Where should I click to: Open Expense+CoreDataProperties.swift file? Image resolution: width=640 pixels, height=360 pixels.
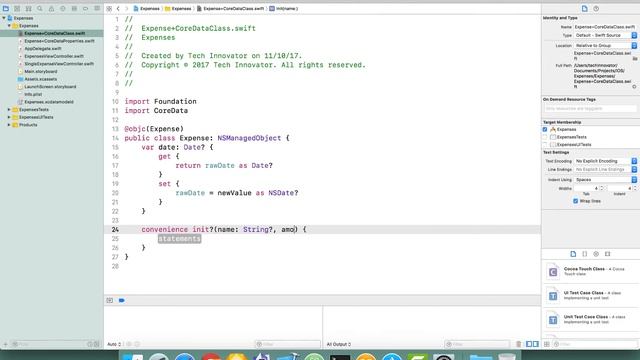click(59, 41)
